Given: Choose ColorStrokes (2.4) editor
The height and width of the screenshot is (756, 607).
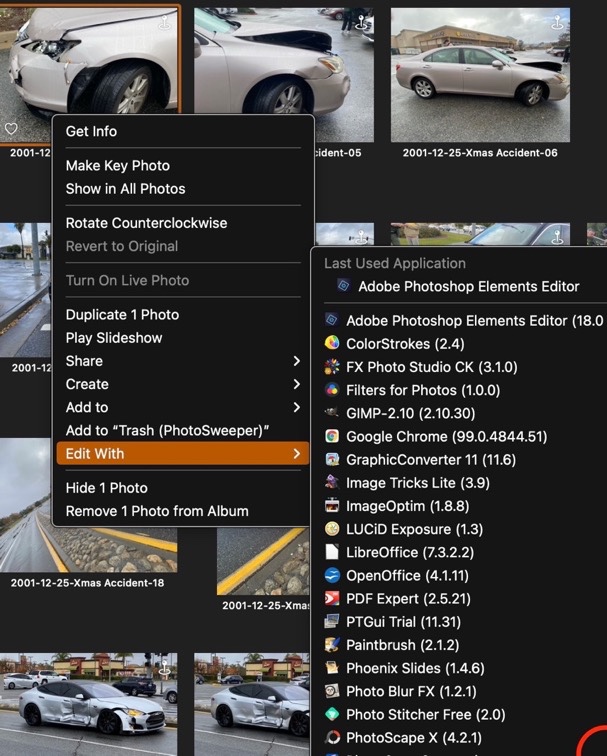Looking at the screenshot, I should click(x=460, y=343).
